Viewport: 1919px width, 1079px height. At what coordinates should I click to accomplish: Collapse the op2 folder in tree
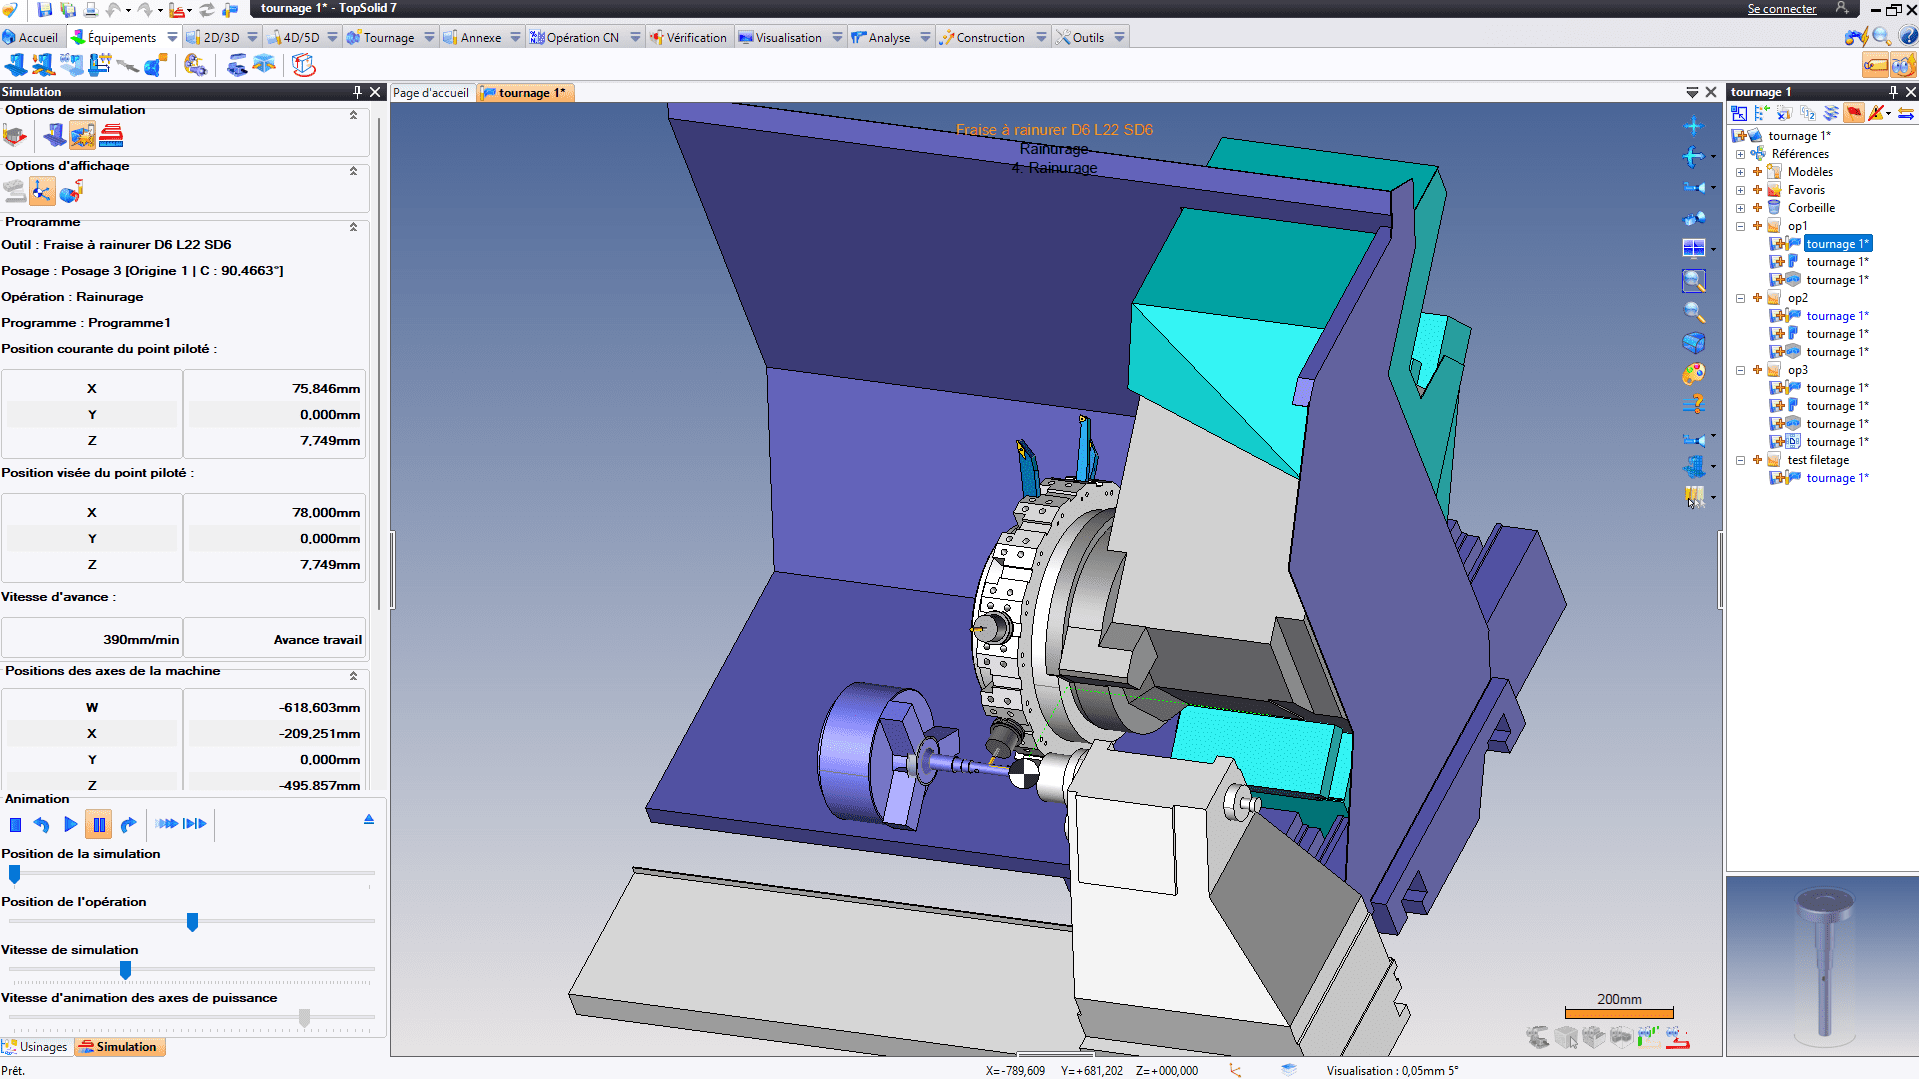coord(1741,298)
